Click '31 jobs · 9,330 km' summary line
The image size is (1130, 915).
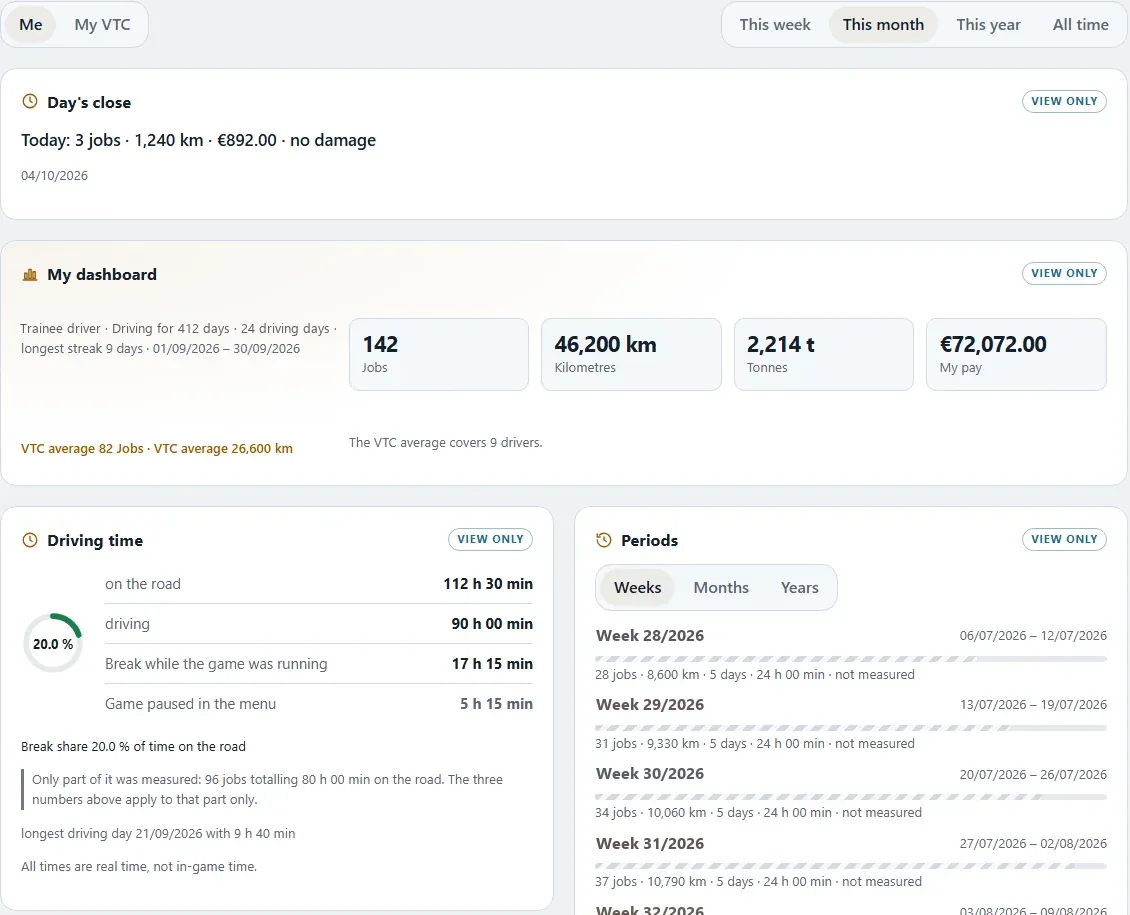(755, 744)
